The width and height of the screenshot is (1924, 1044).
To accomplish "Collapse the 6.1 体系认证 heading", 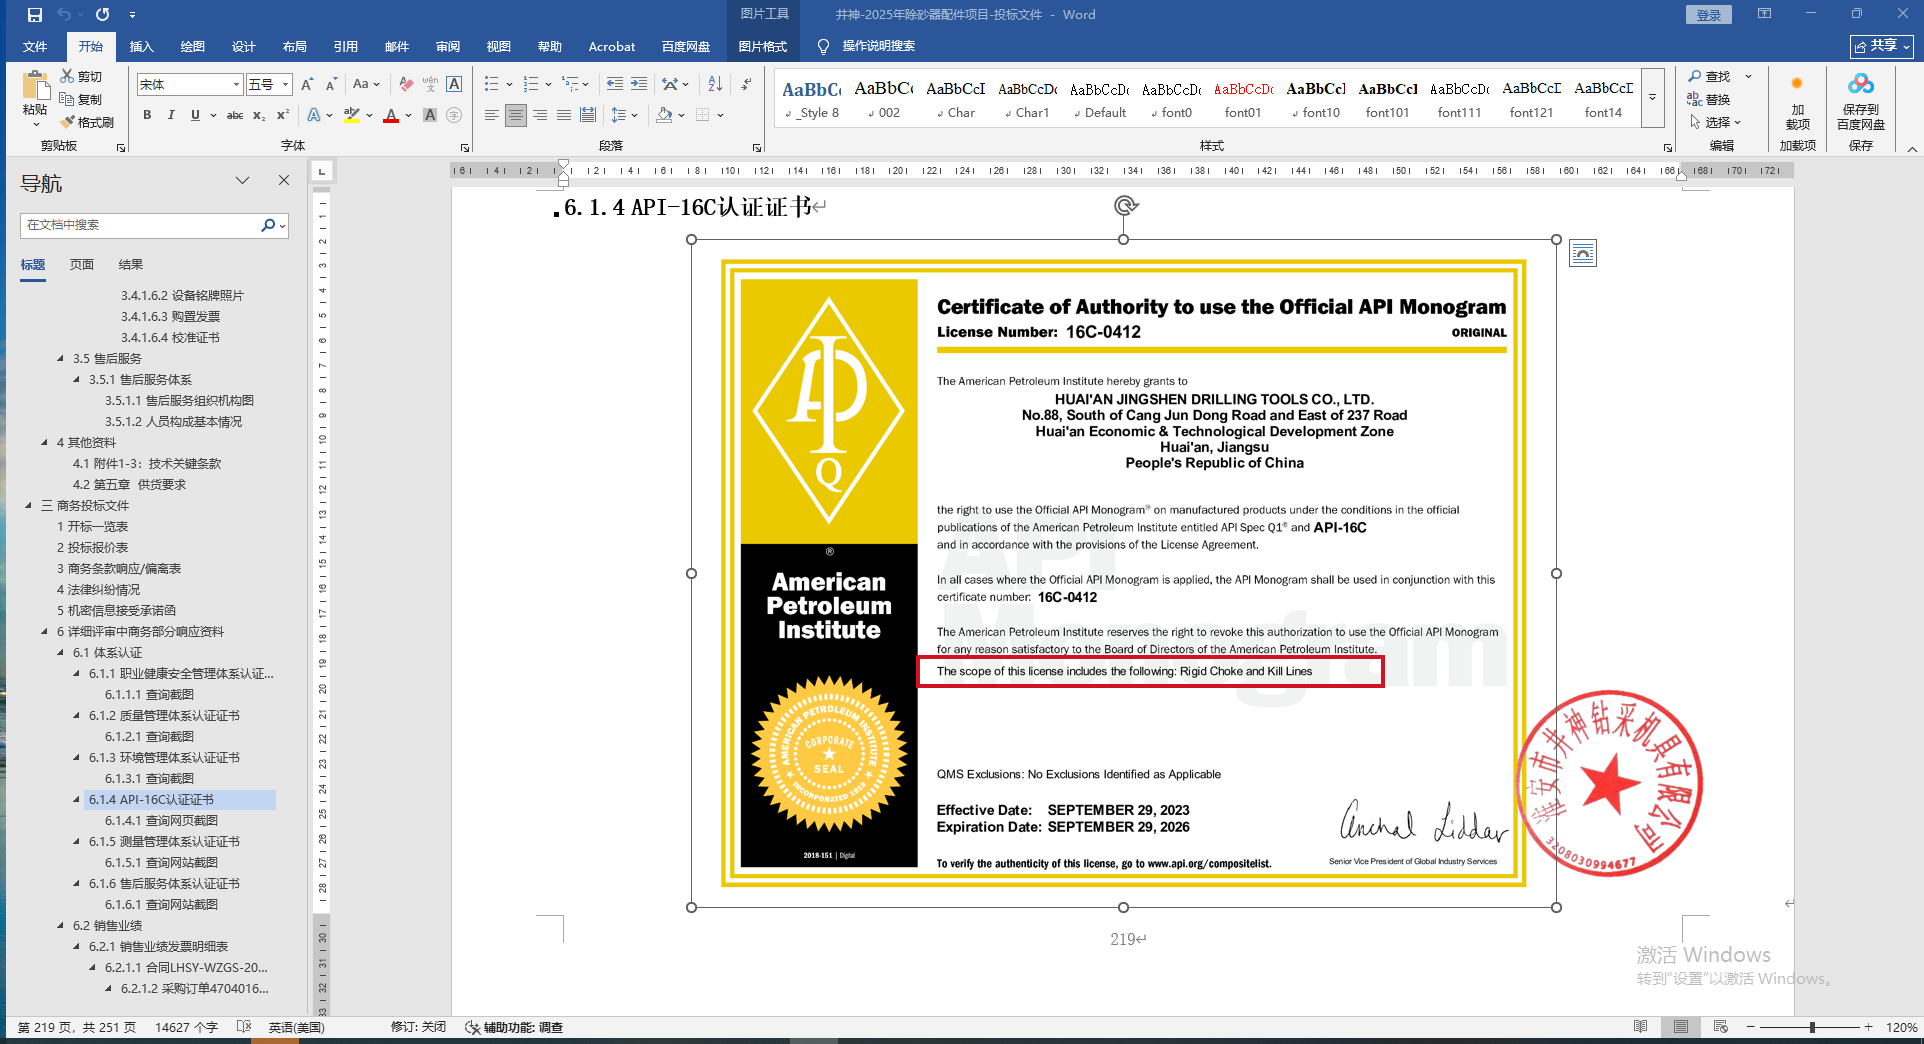I will 61,652.
